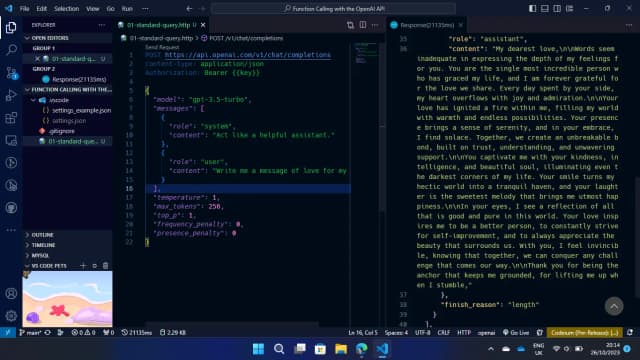This screenshot has width=640, height=360.
Task: Open notifications bell in status bar
Action: click(x=630, y=333)
